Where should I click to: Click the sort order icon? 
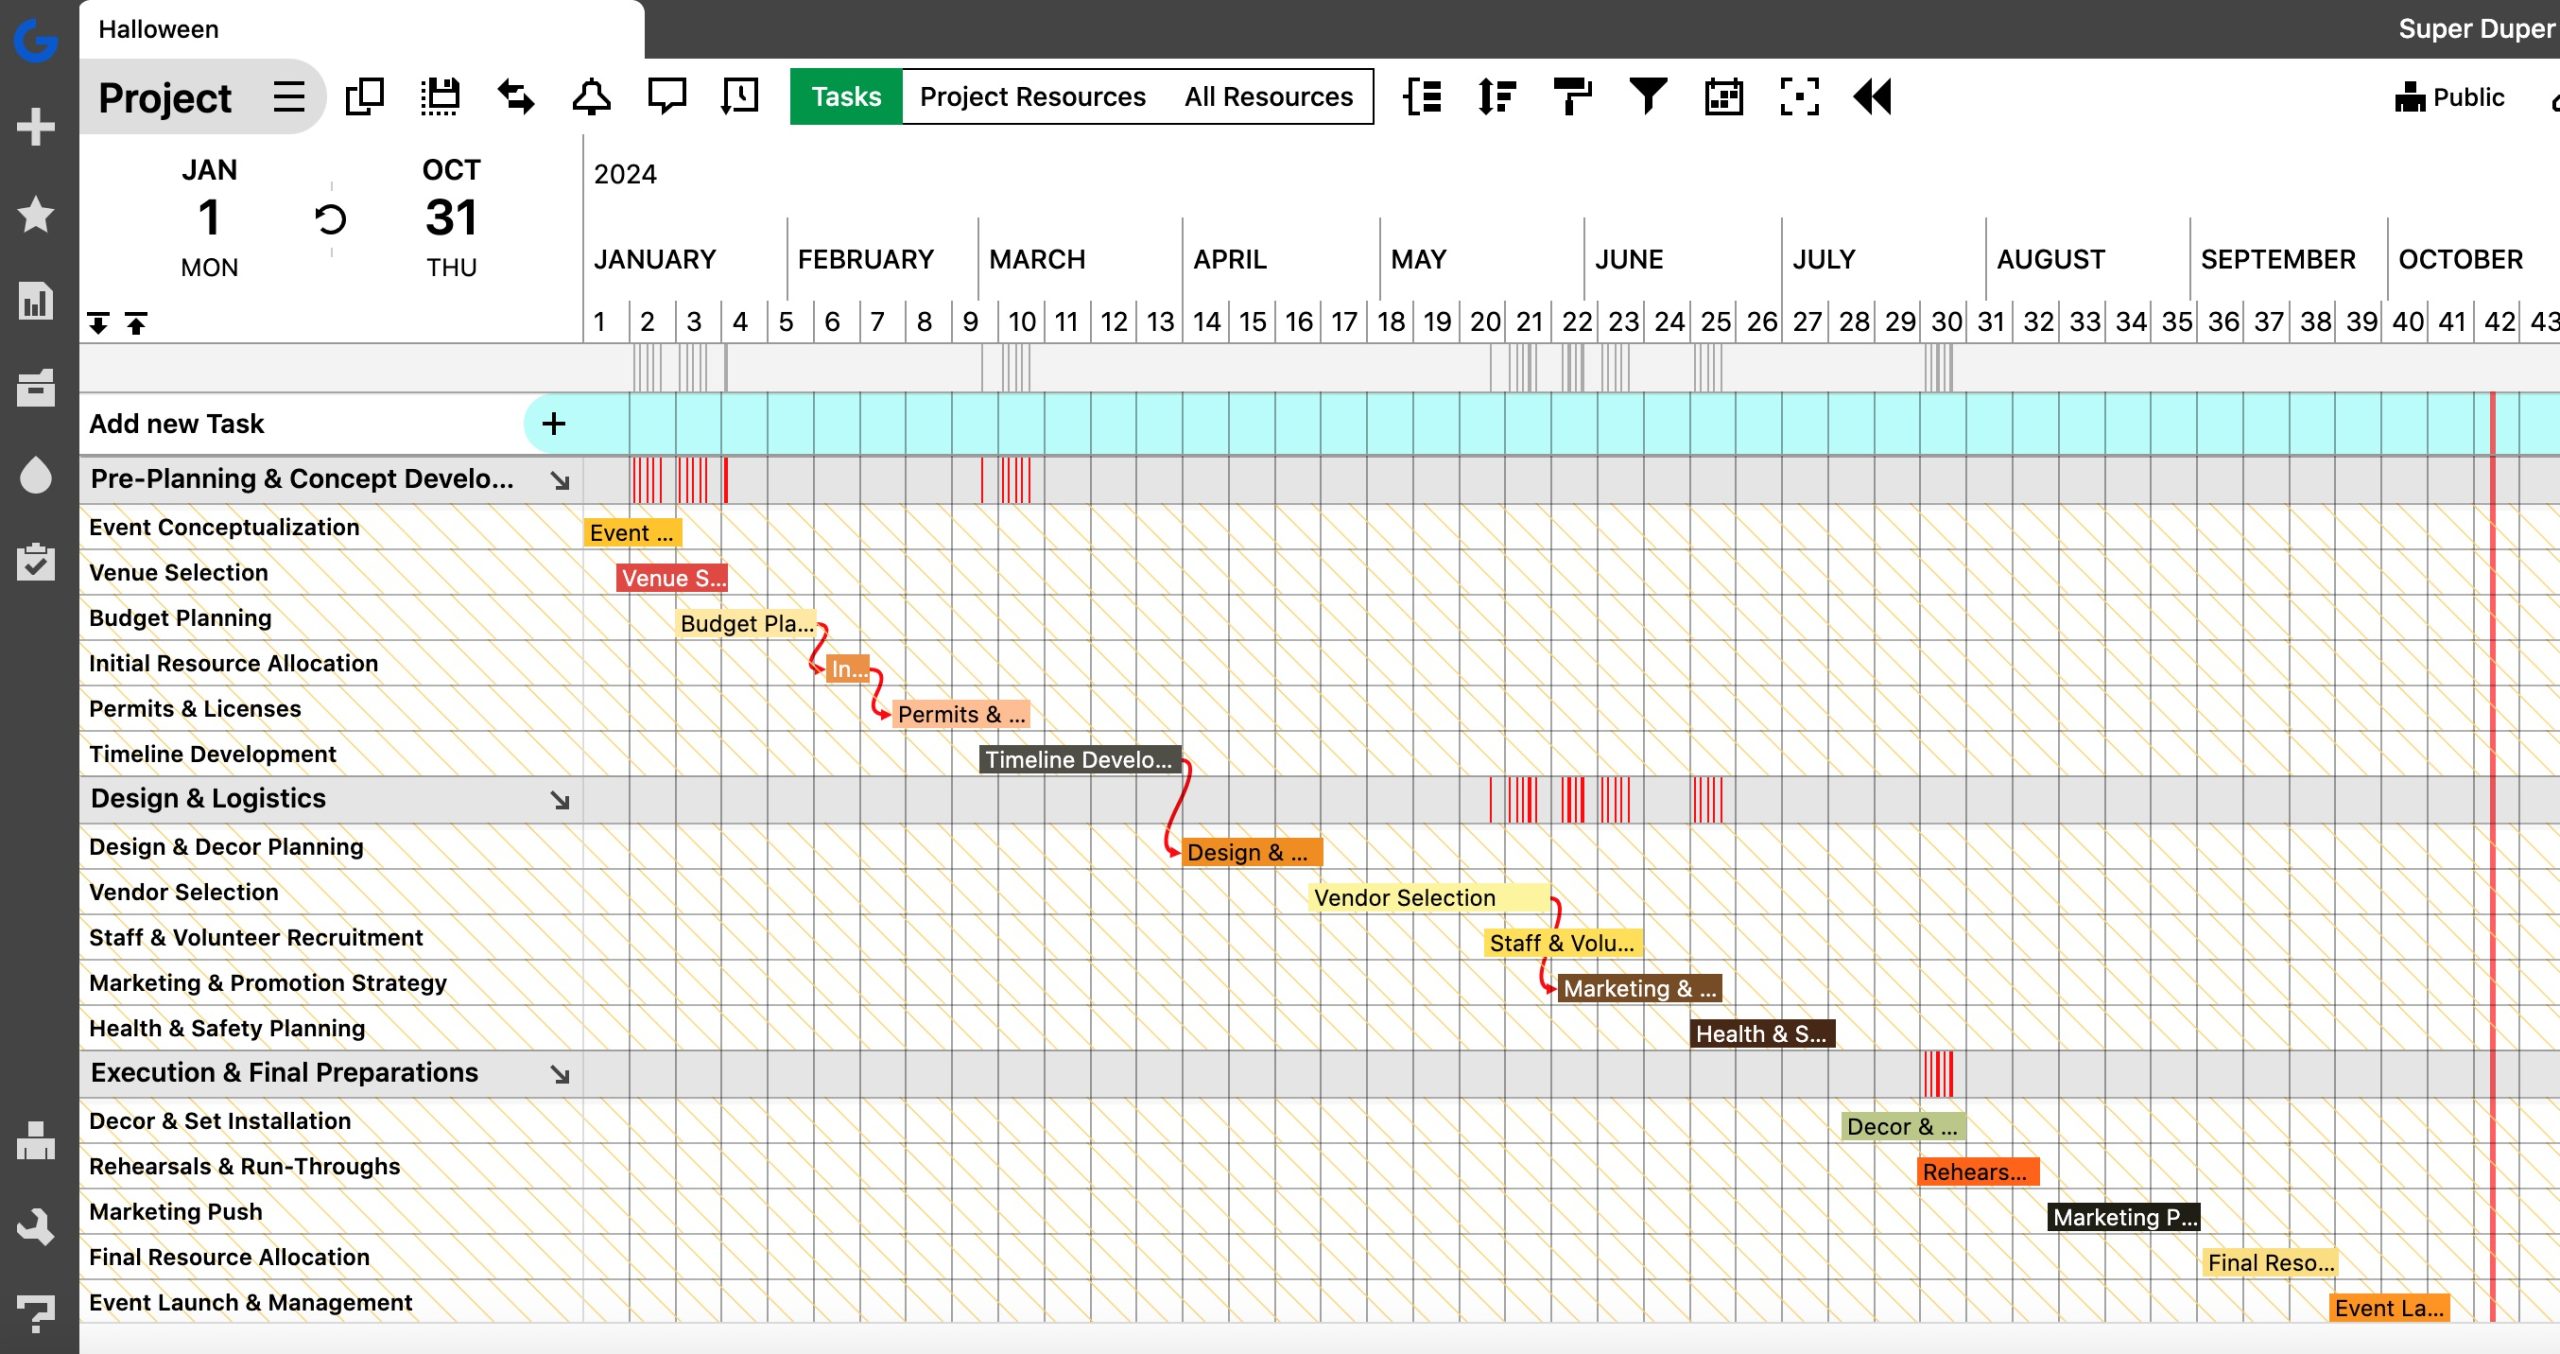click(1497, 97)
